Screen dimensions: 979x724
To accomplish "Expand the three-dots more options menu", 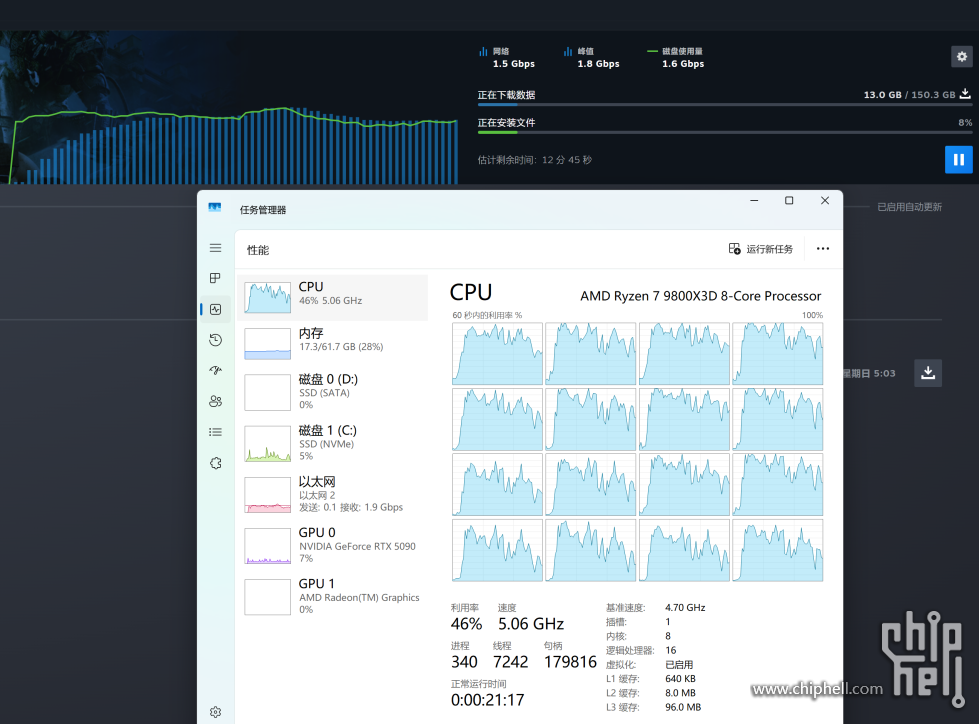I will pyautogui.click(x=822, y=249).
